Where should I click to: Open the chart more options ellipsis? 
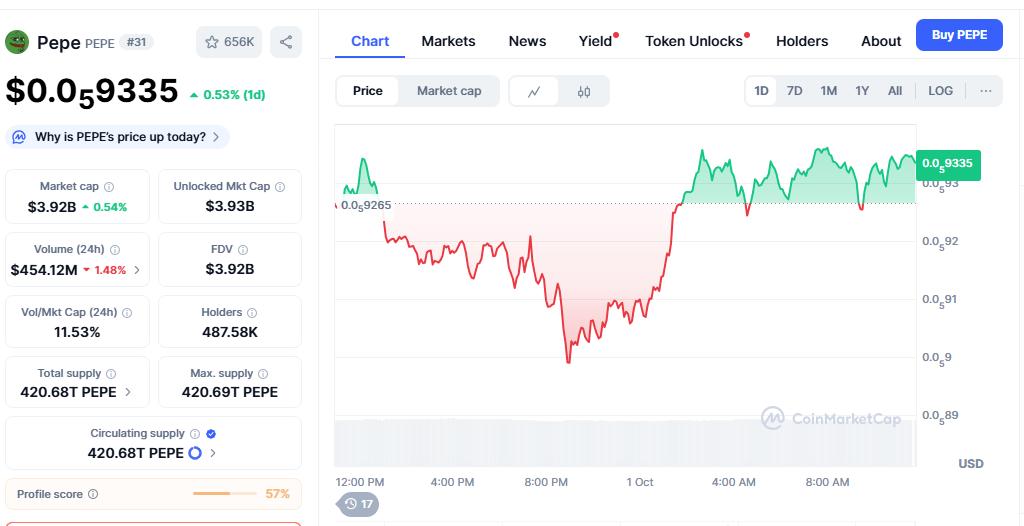986,91
